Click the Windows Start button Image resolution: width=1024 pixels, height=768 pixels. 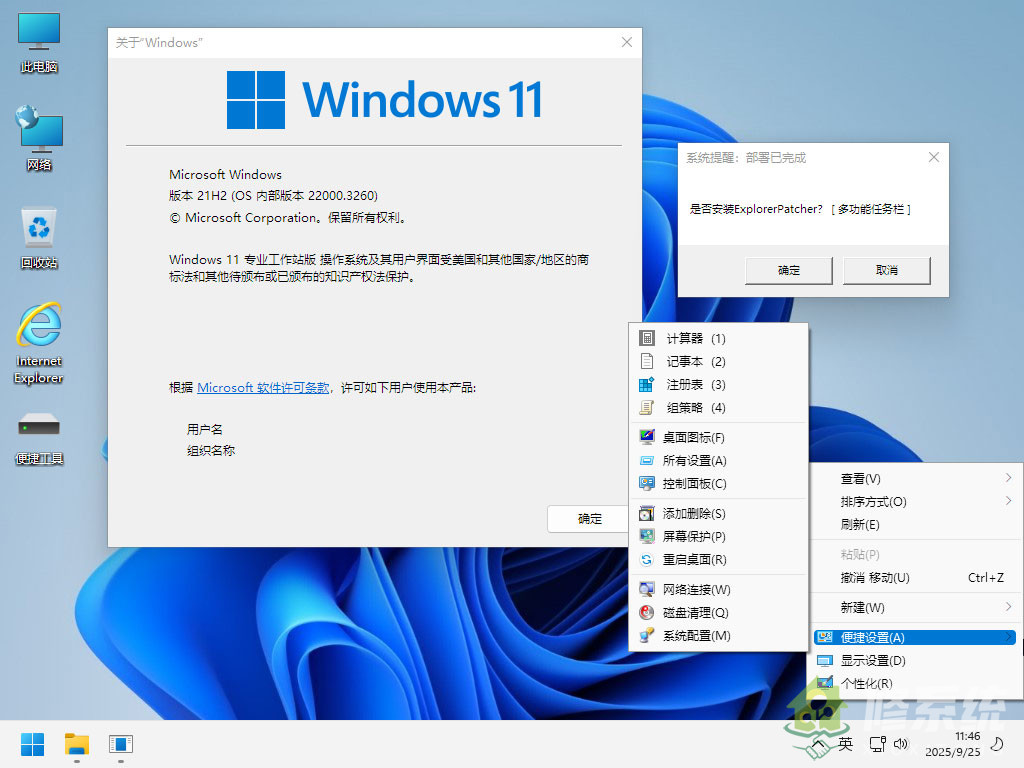point(32,744)
